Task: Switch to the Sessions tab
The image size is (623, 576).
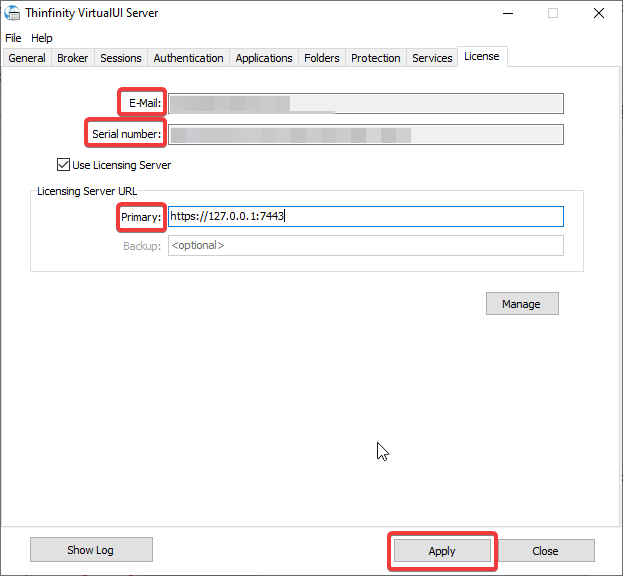Action: point(121,58)
